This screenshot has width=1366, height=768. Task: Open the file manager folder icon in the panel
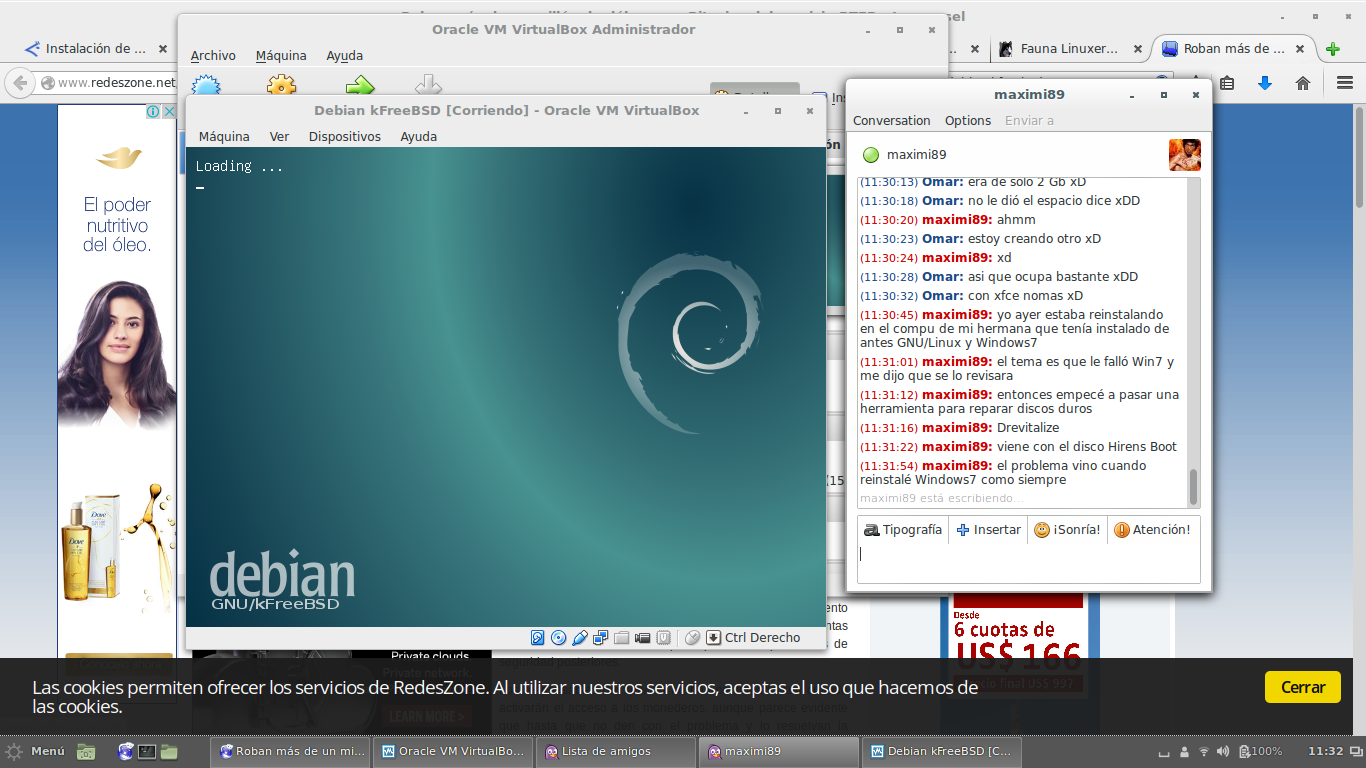coord(168,751)
